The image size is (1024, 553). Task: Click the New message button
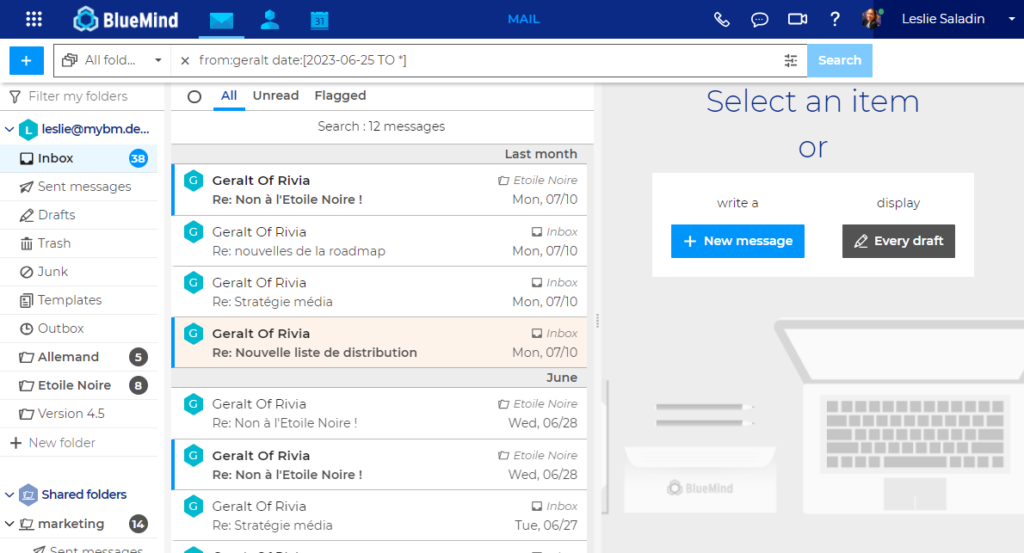click(x=737, y=241)
